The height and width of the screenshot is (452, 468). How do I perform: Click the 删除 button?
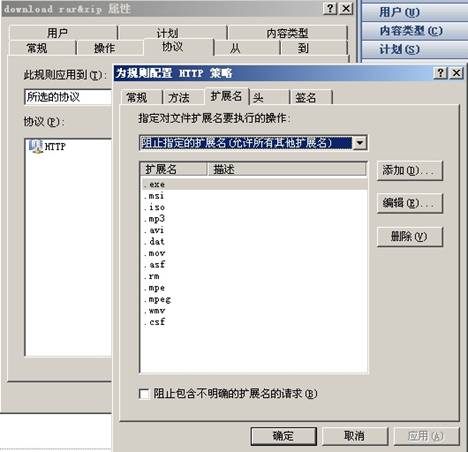point(410,237)
